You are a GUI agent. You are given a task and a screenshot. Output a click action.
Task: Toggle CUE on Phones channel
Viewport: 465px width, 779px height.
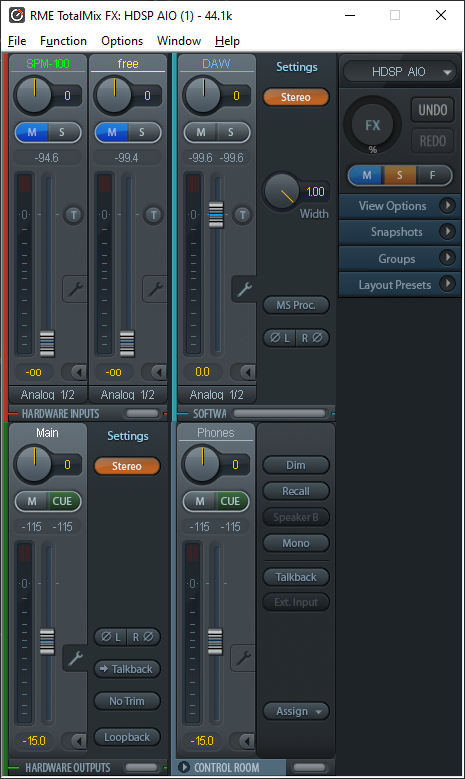[x=231, y=501]
